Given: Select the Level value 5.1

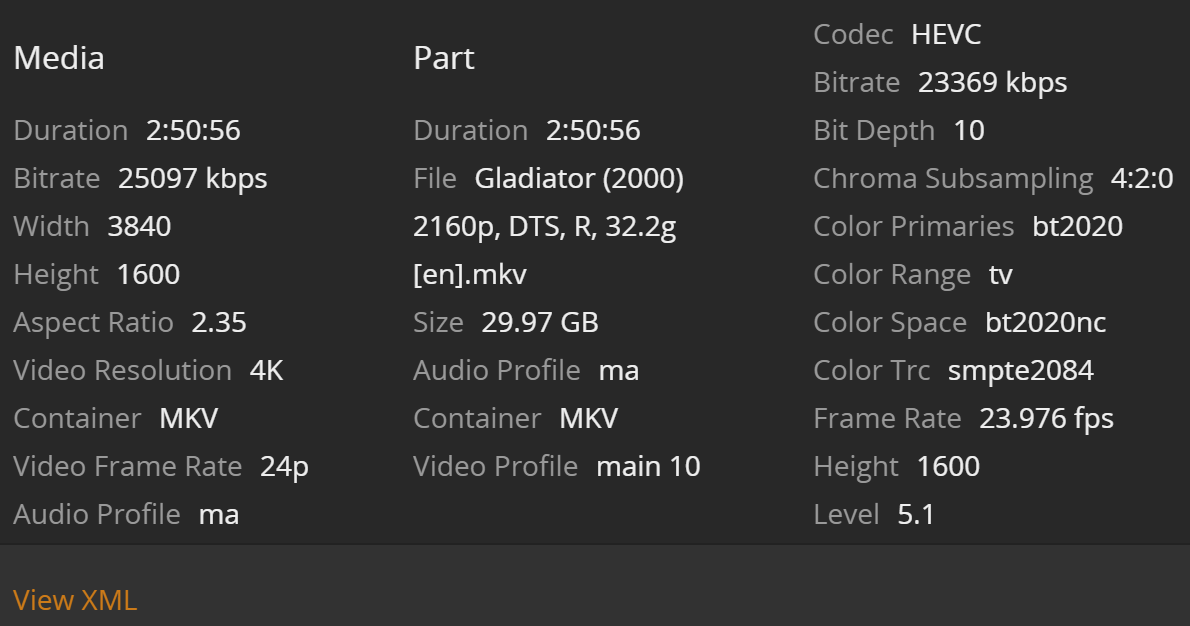Looking at the screenshot, I should coord(916,515).
